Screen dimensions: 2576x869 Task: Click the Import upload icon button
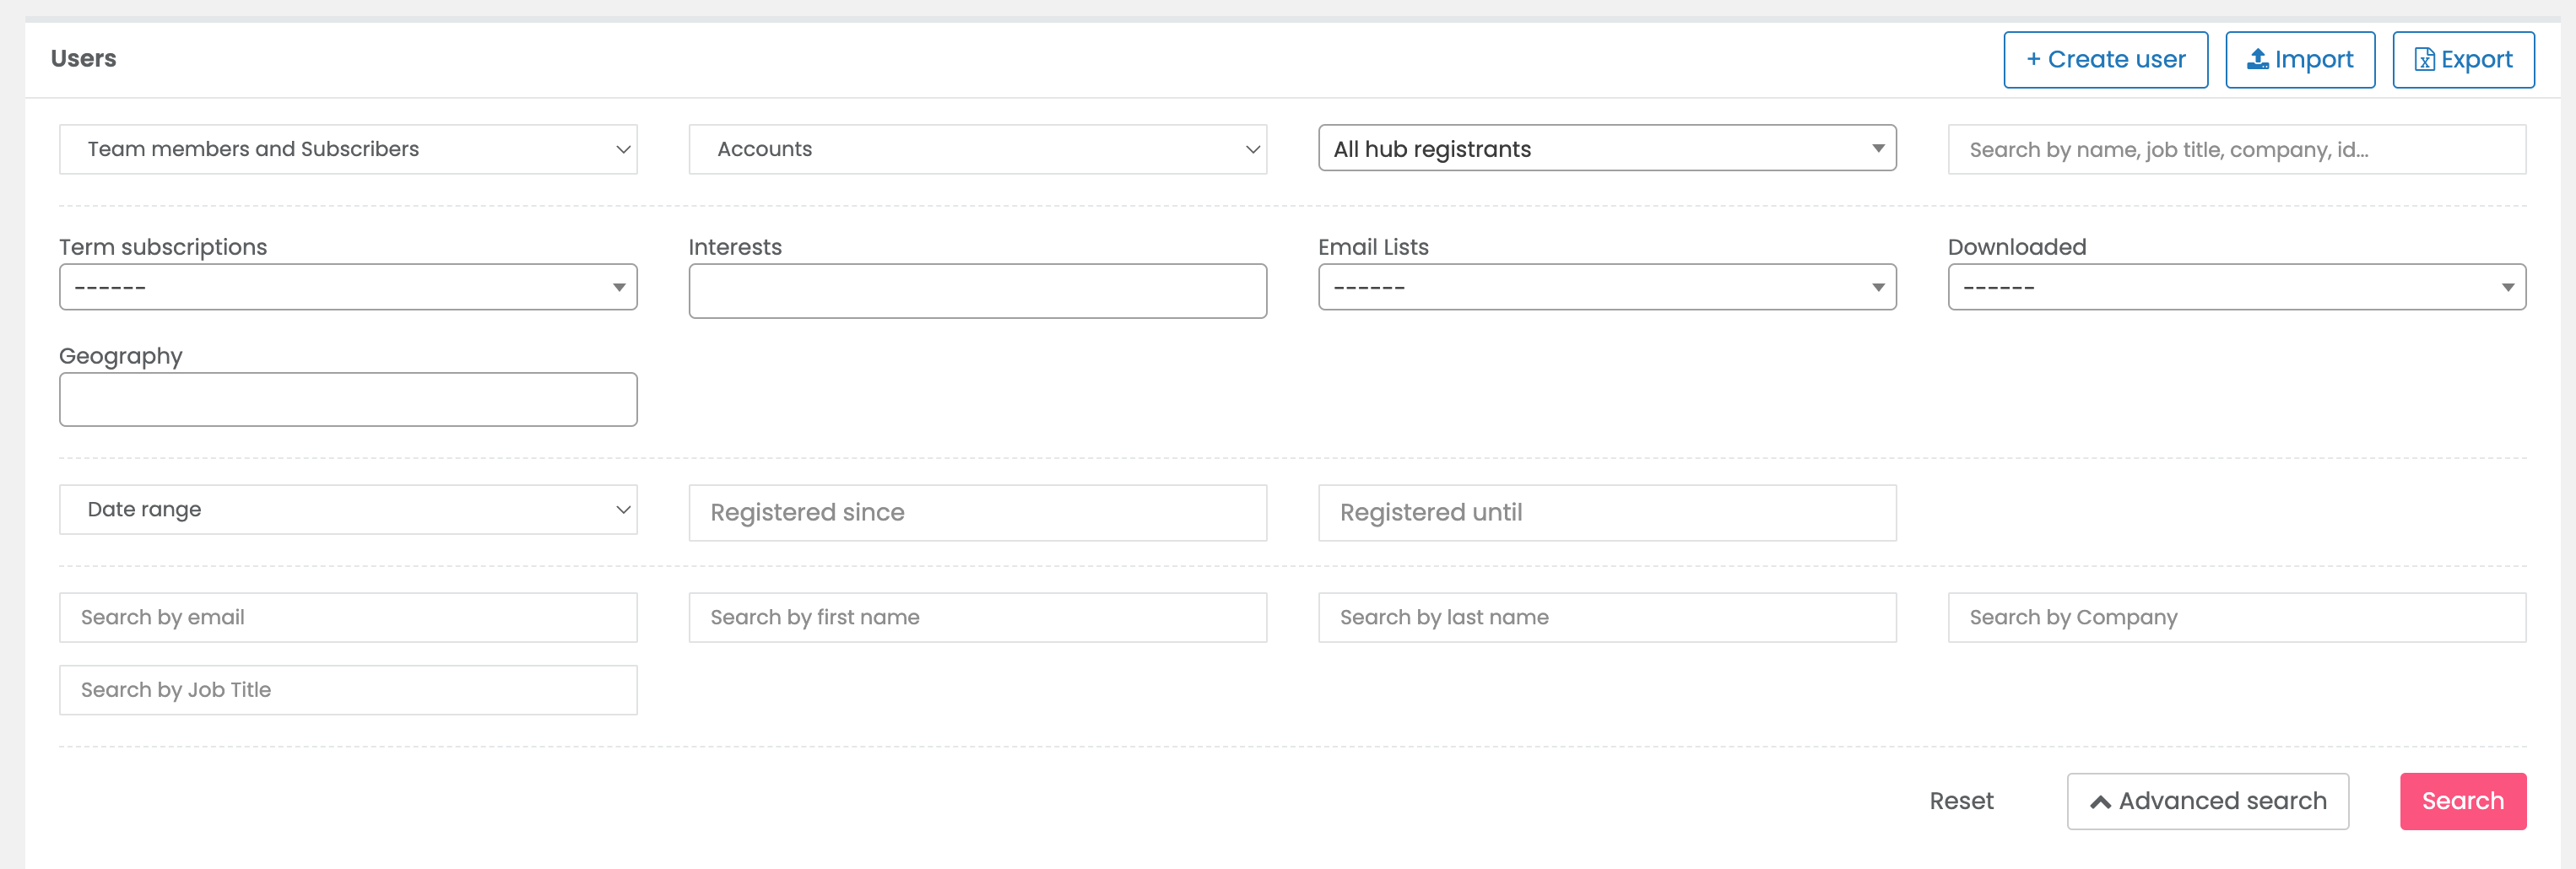[x=2299, y=60]
